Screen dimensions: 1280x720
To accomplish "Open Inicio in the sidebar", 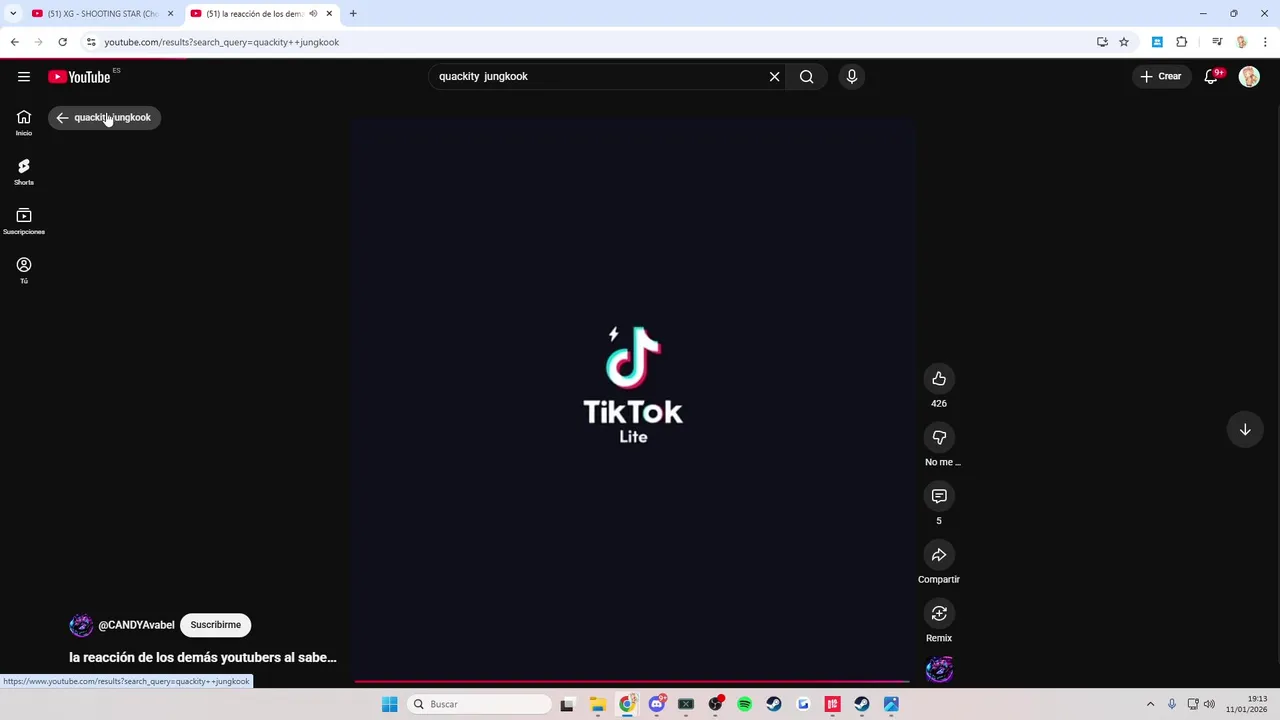I will [x=24, y=123].
